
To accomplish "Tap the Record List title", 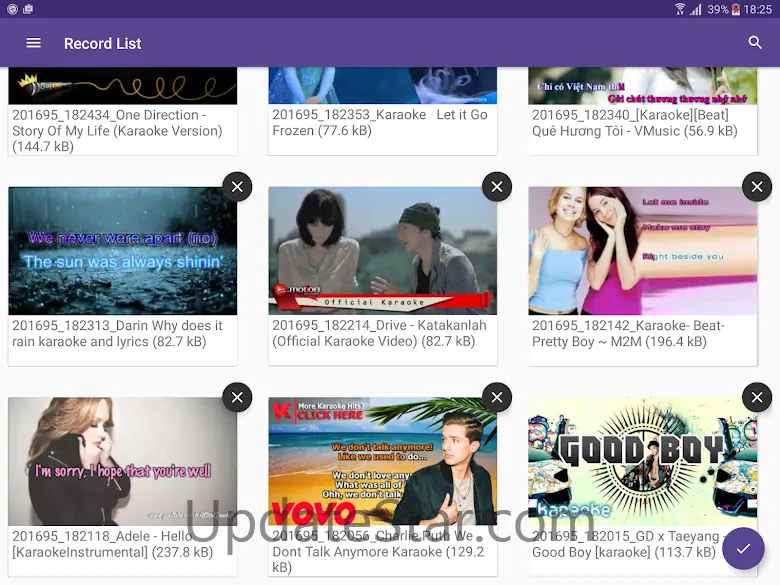I will tap(103, 44).
